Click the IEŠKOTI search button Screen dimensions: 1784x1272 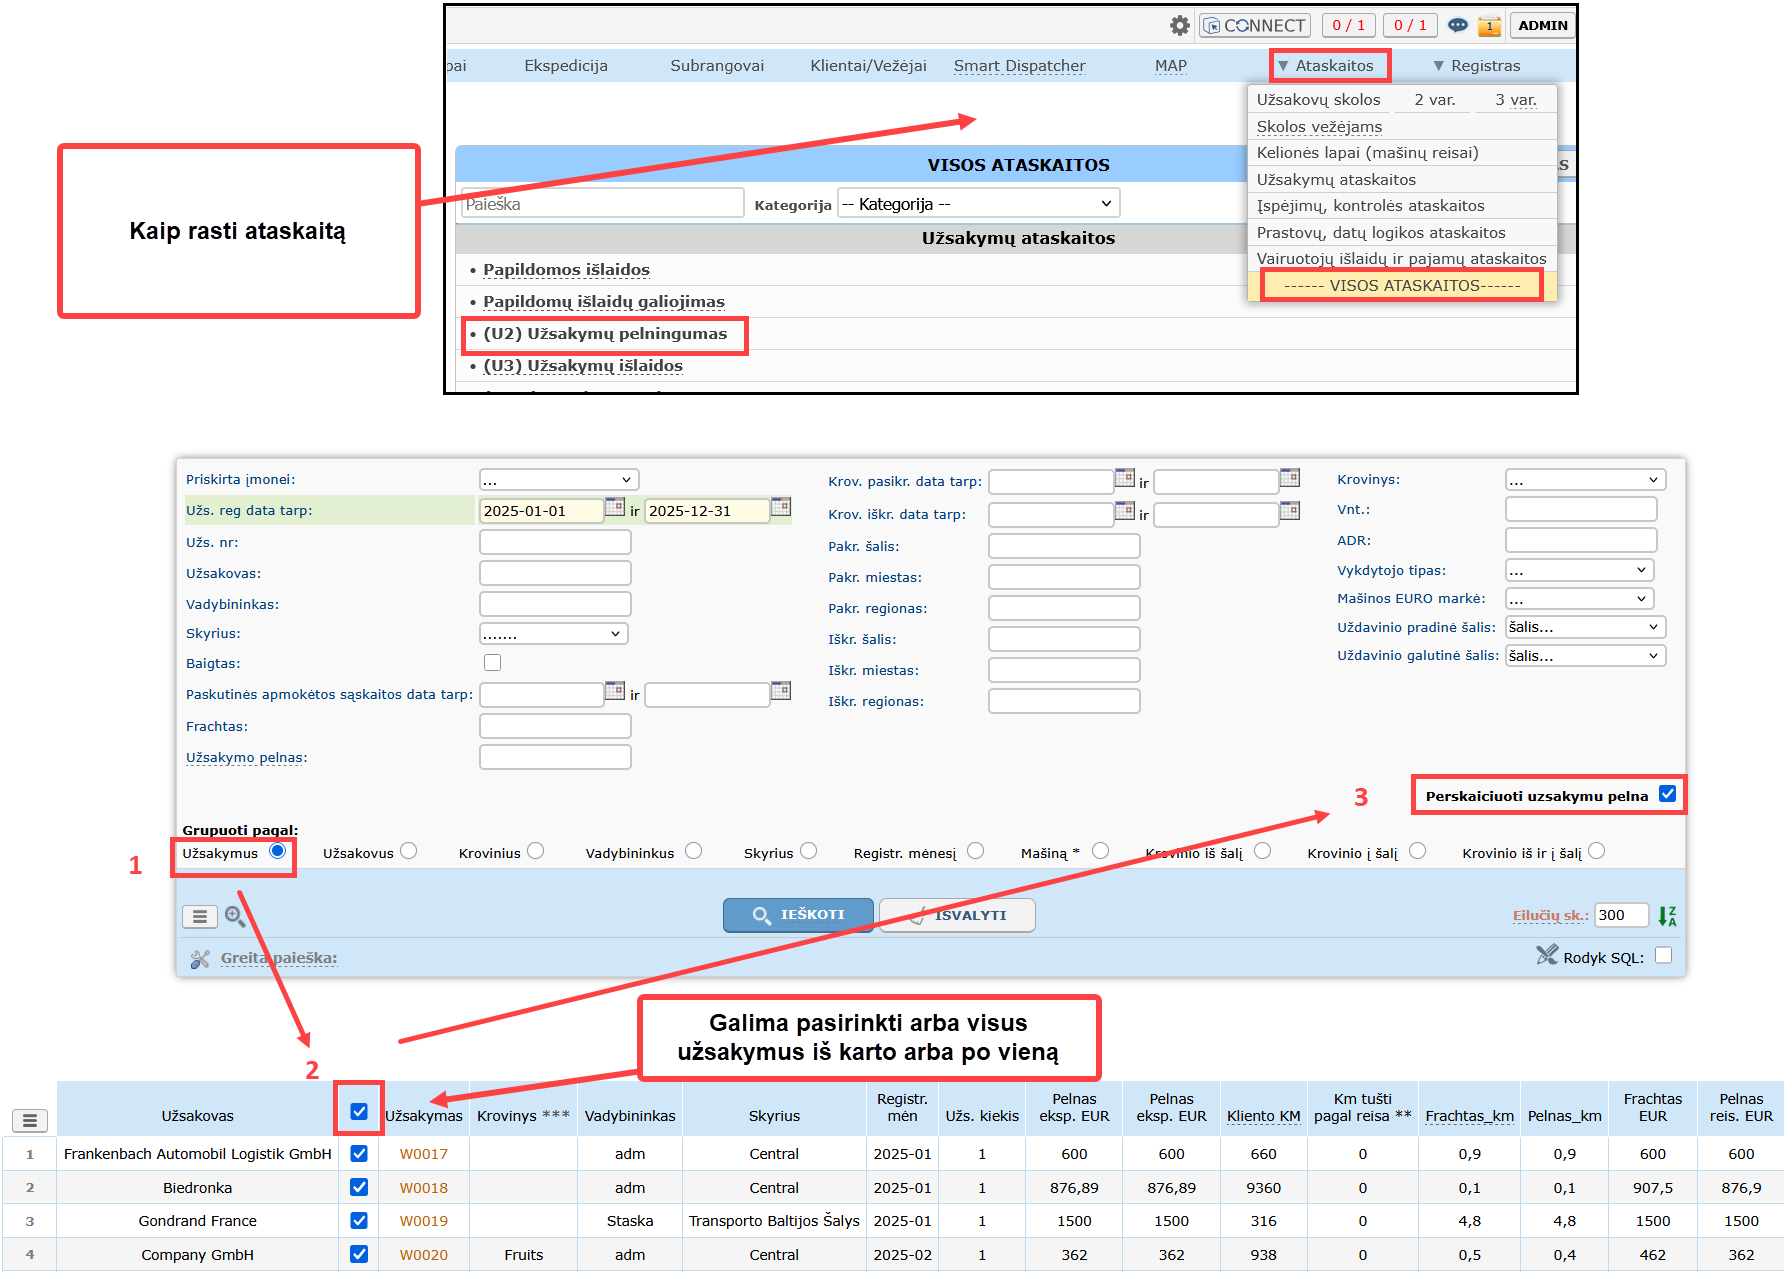(x=798, y=915)
